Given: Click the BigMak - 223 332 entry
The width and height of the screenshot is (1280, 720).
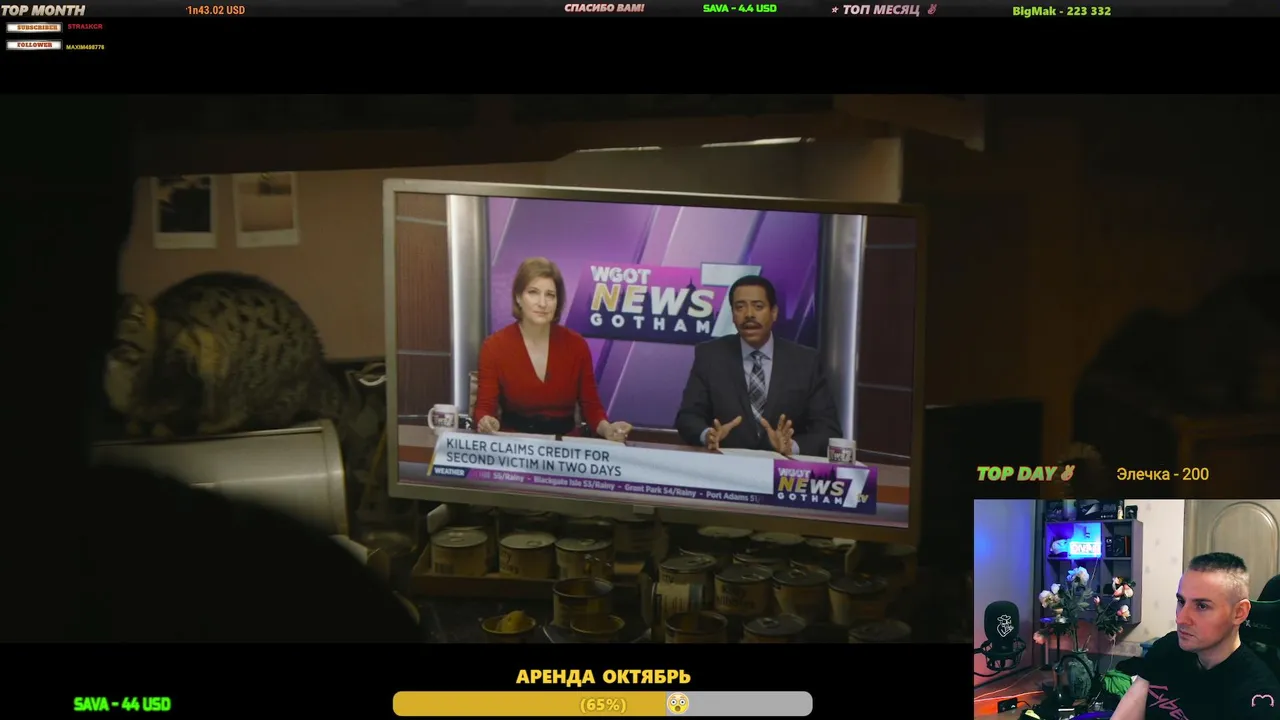Looking at the screenshot, I should tap(1062, 11).
